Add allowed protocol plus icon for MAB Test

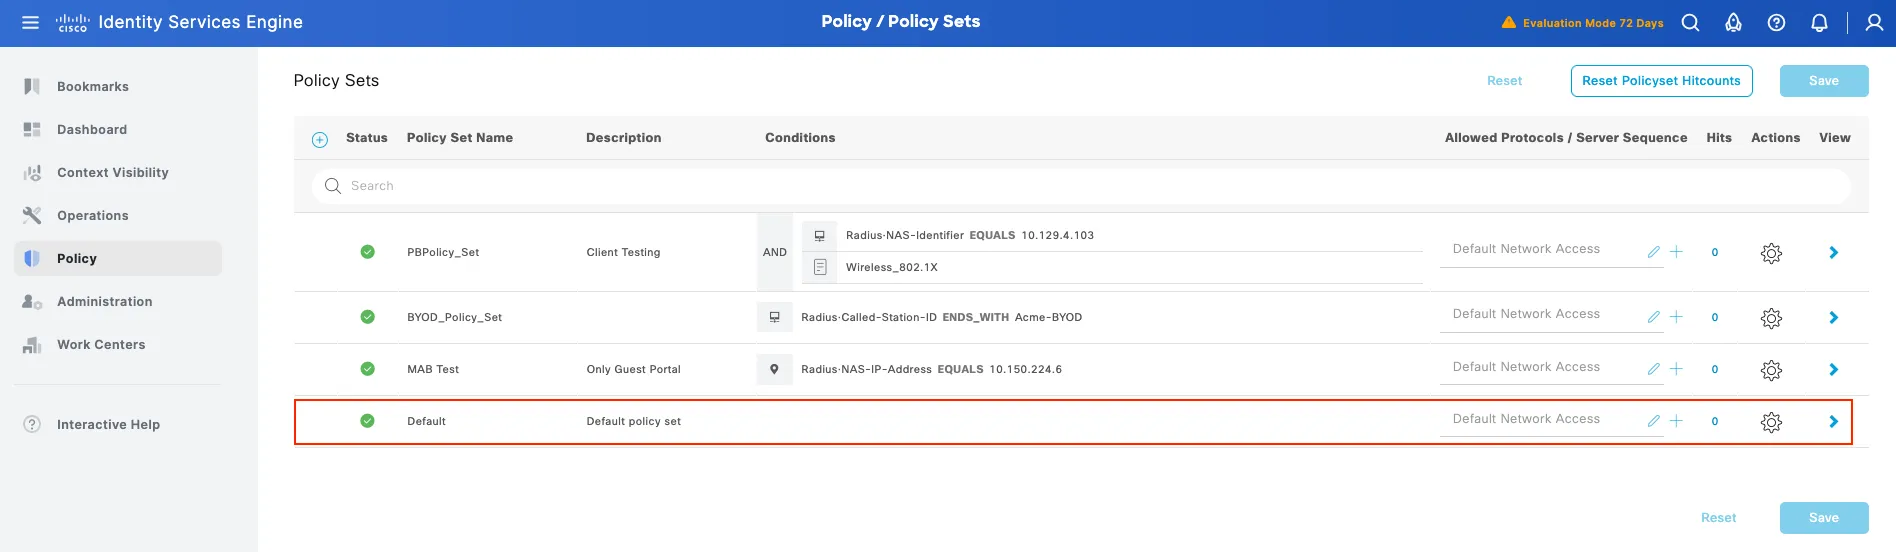pyautogui.click(x=1677, y=369)
